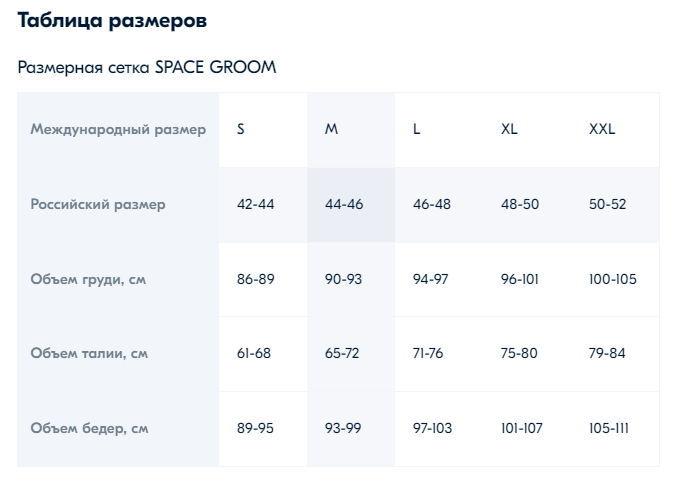Select the 86-89 chest measurement cell
This screenshot has width=677, height=489.
coord(255,280)
